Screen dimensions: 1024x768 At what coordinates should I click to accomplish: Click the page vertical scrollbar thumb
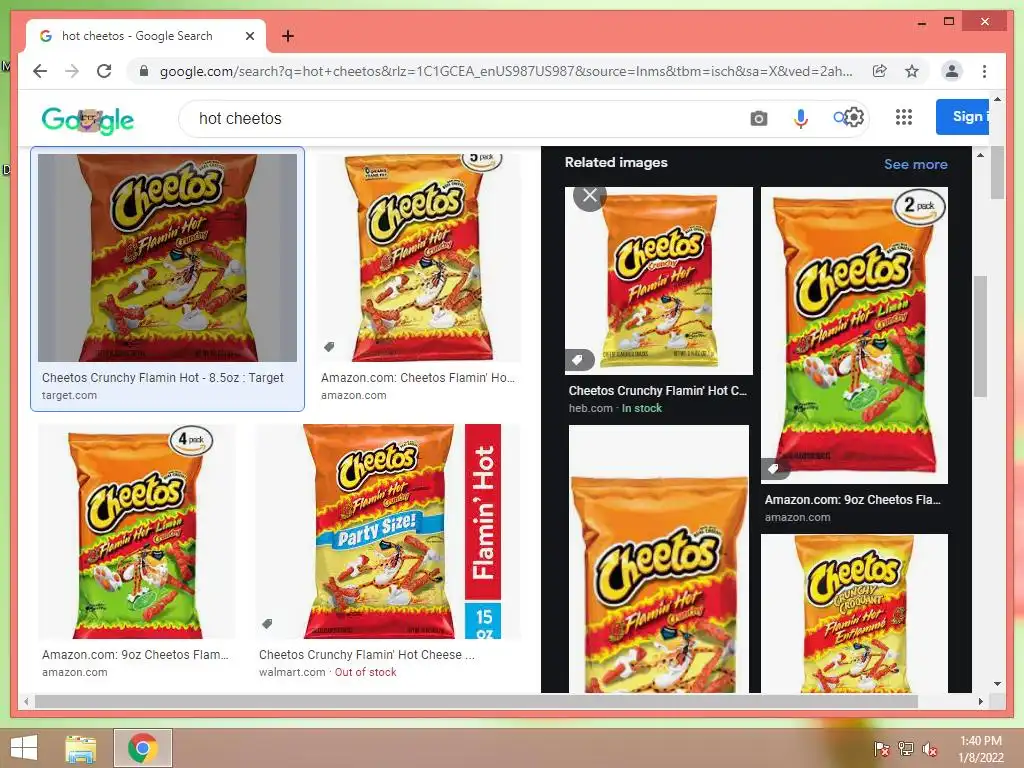click(x=997, y=172)
